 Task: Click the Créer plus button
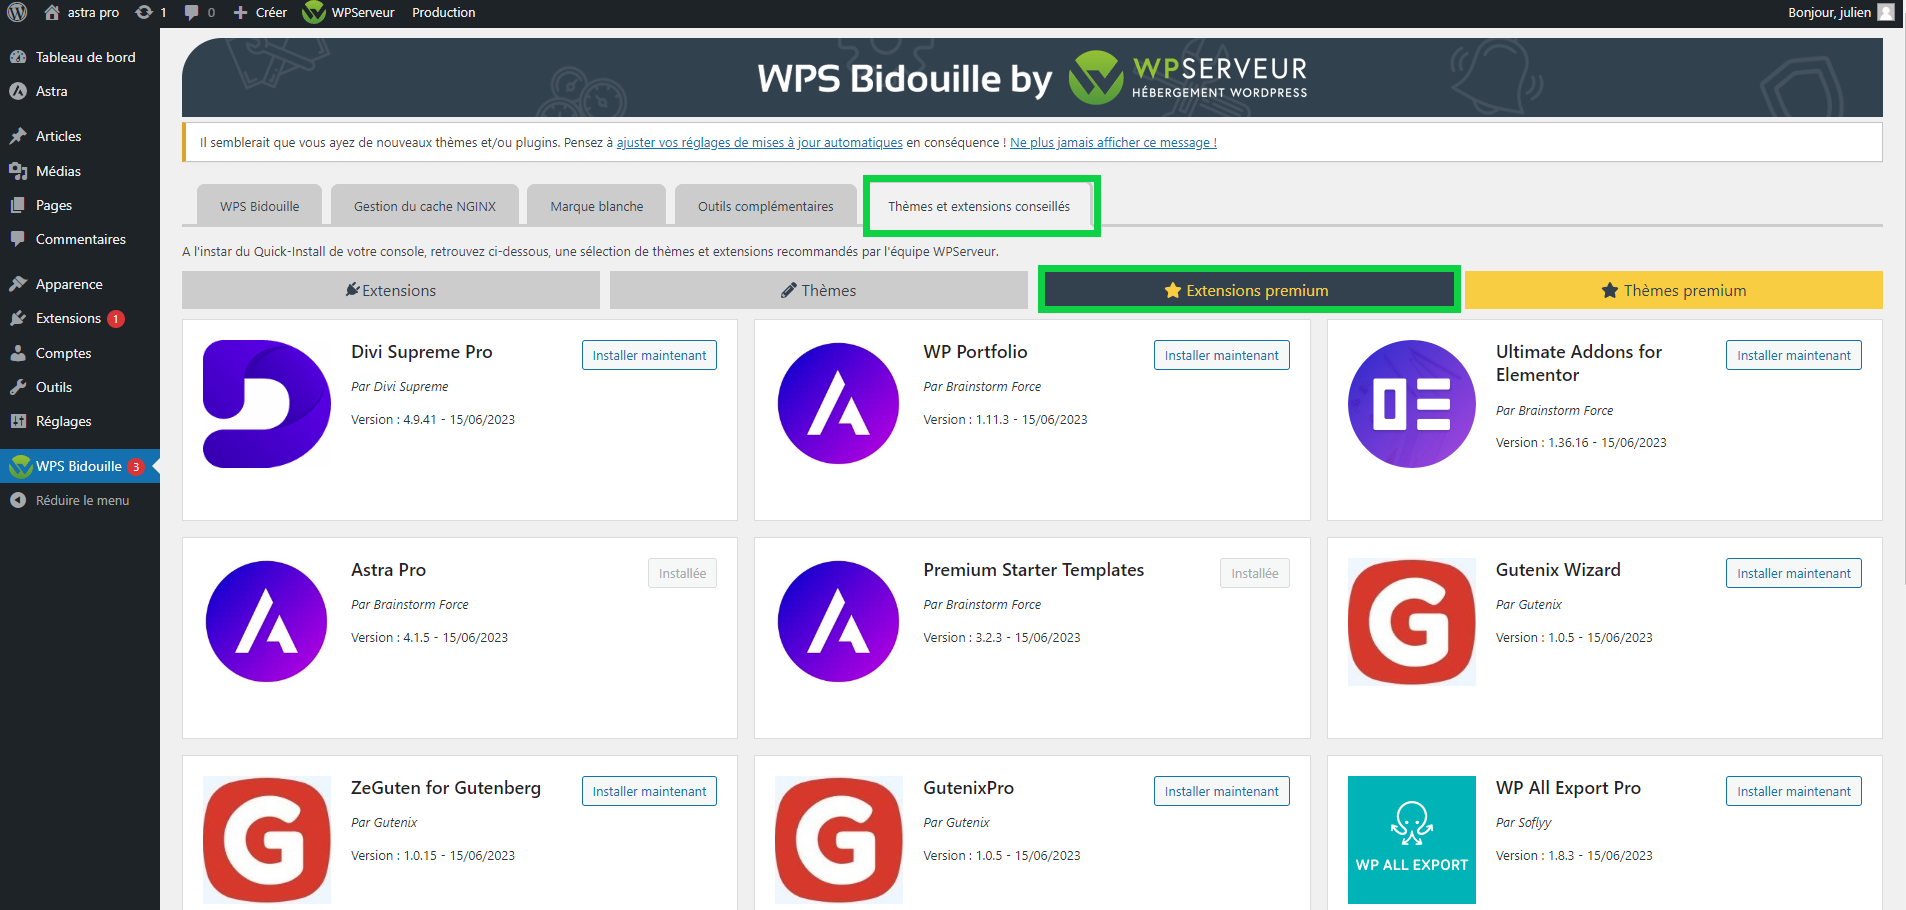pyautogui.click(x=260, y=12)
